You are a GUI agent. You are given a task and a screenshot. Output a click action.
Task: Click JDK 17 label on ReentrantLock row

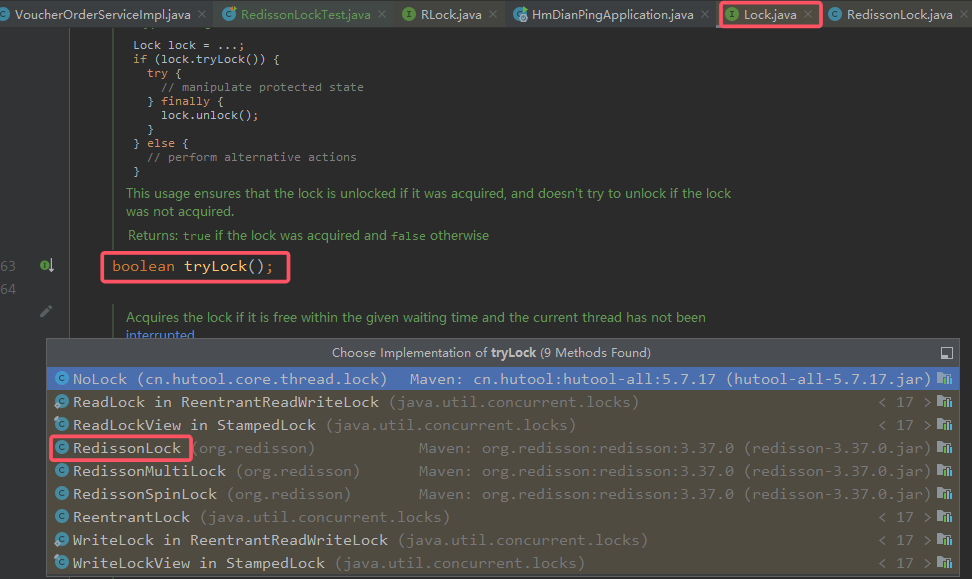(904, 516)
